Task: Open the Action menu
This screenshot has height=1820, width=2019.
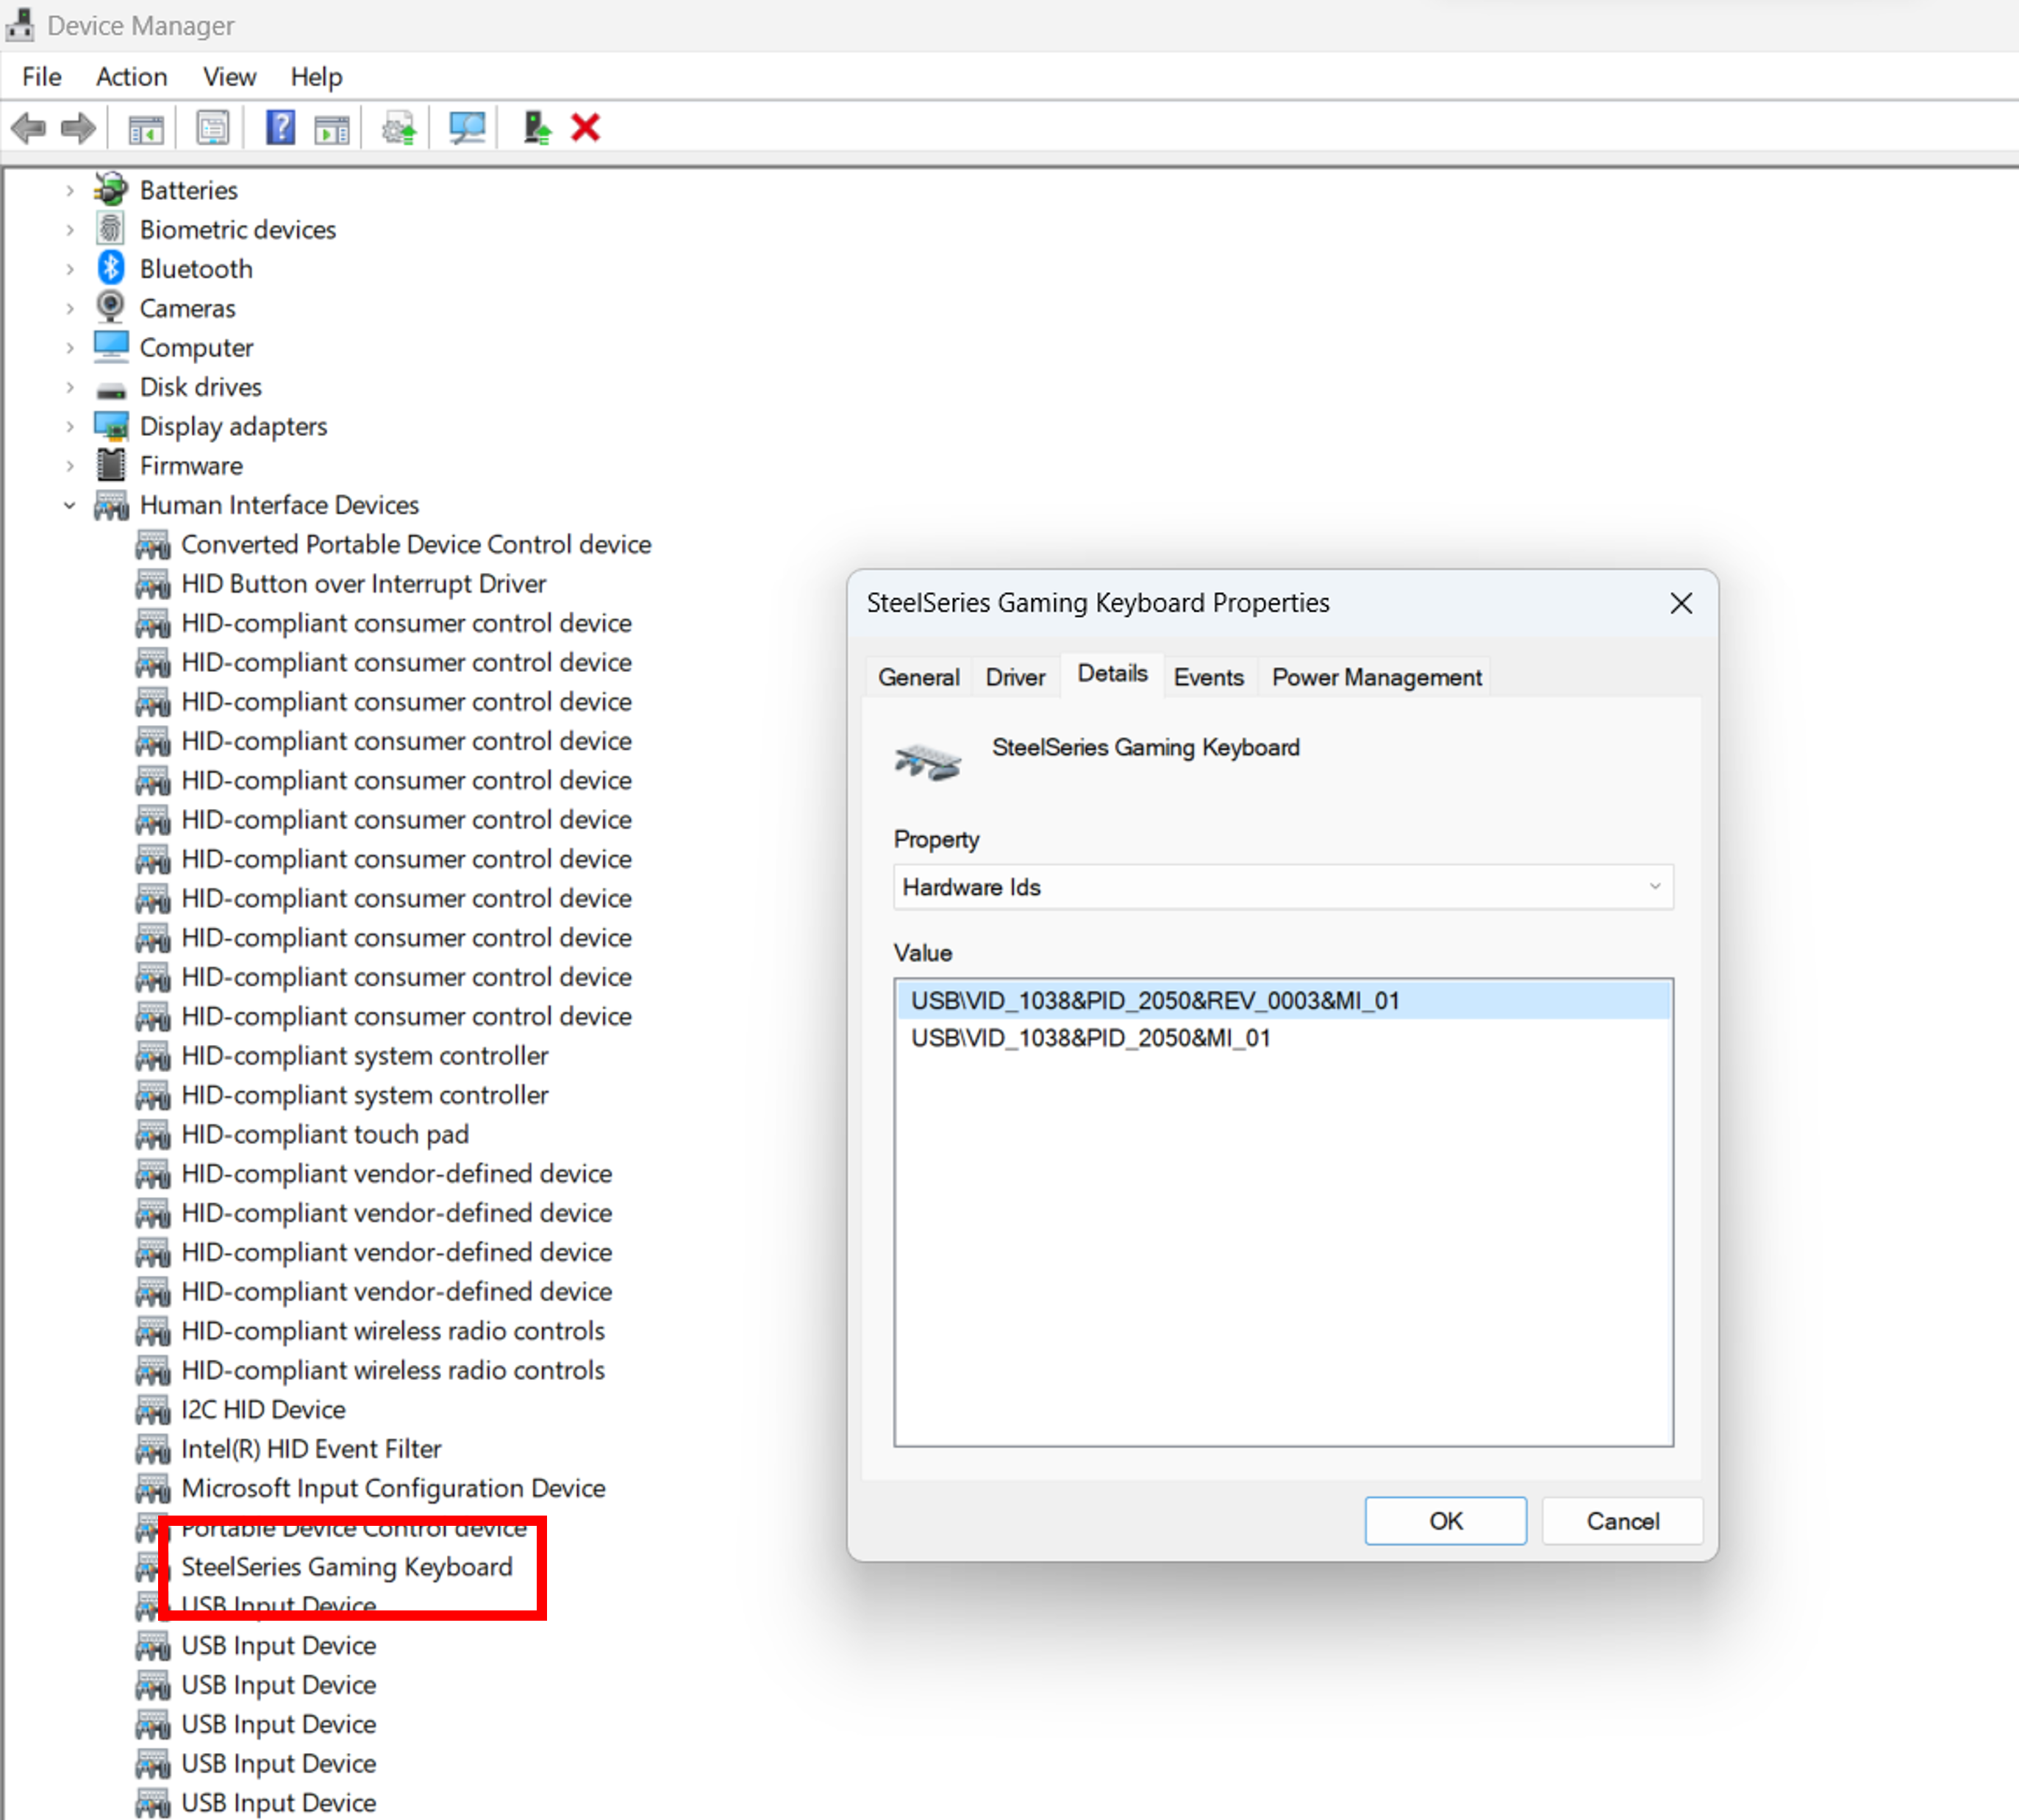Action: 131,77
